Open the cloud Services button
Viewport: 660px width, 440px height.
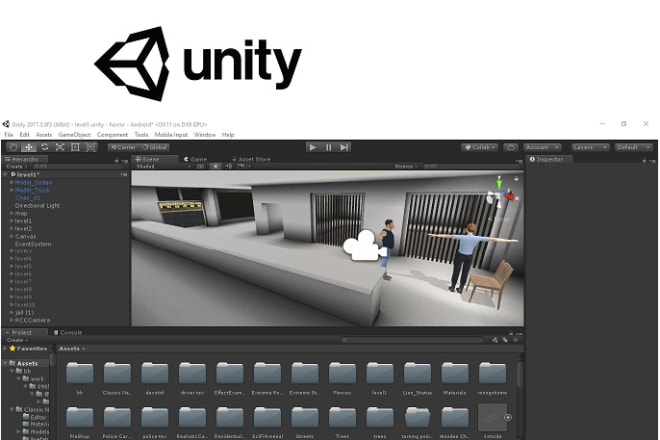[511, 147]
